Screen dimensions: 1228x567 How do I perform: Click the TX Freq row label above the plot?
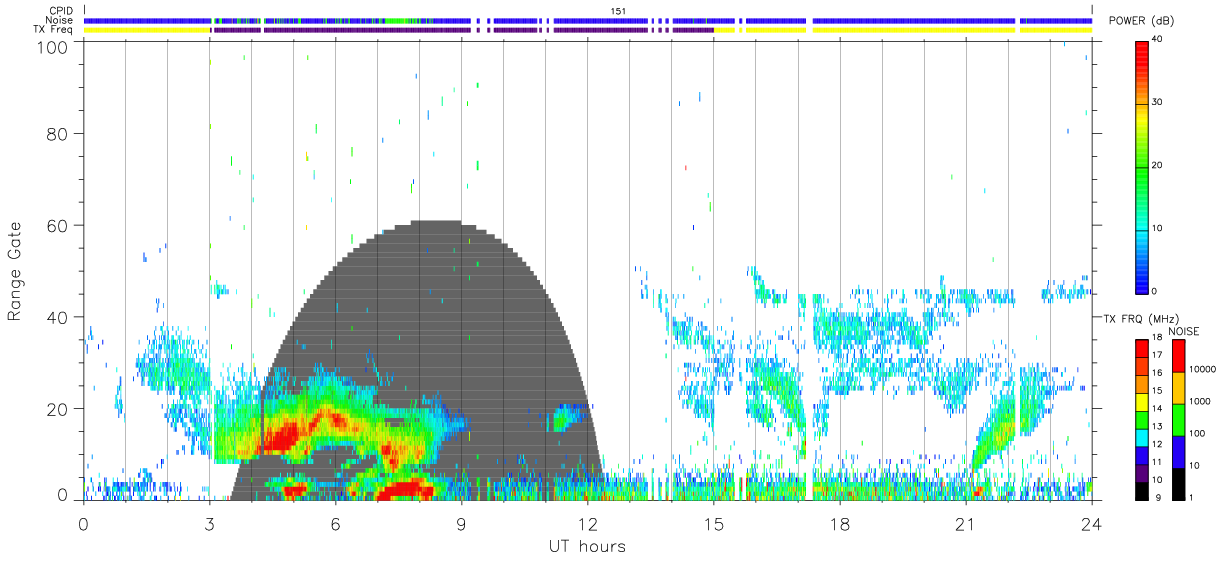[54, 29]
